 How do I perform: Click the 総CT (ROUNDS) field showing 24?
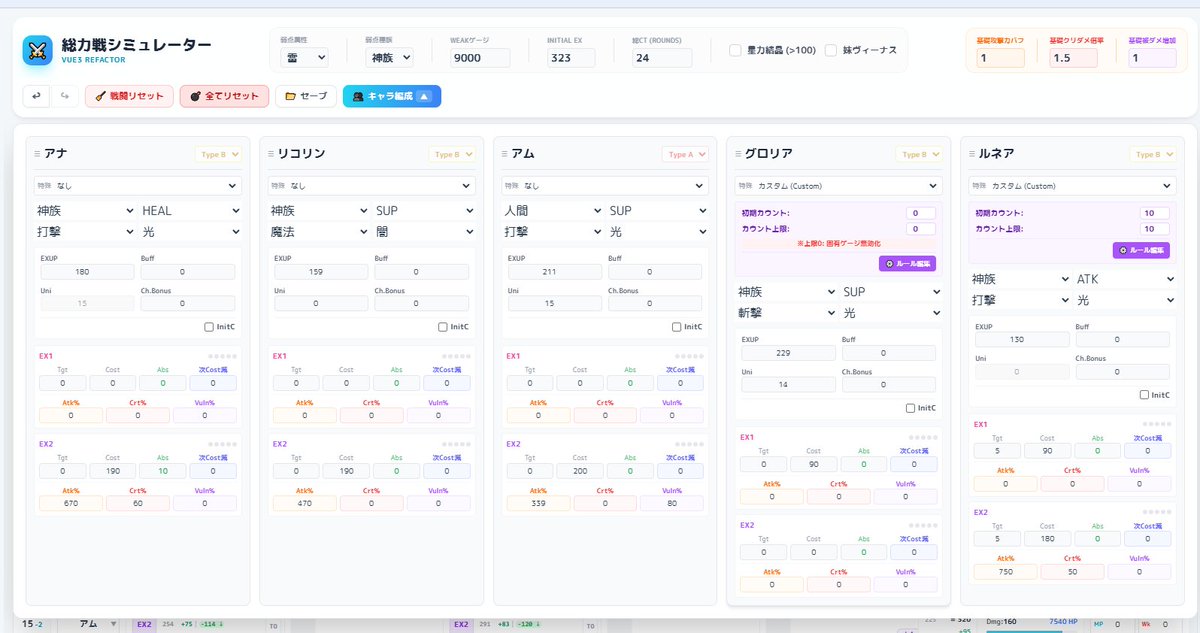tap(661, 58)
